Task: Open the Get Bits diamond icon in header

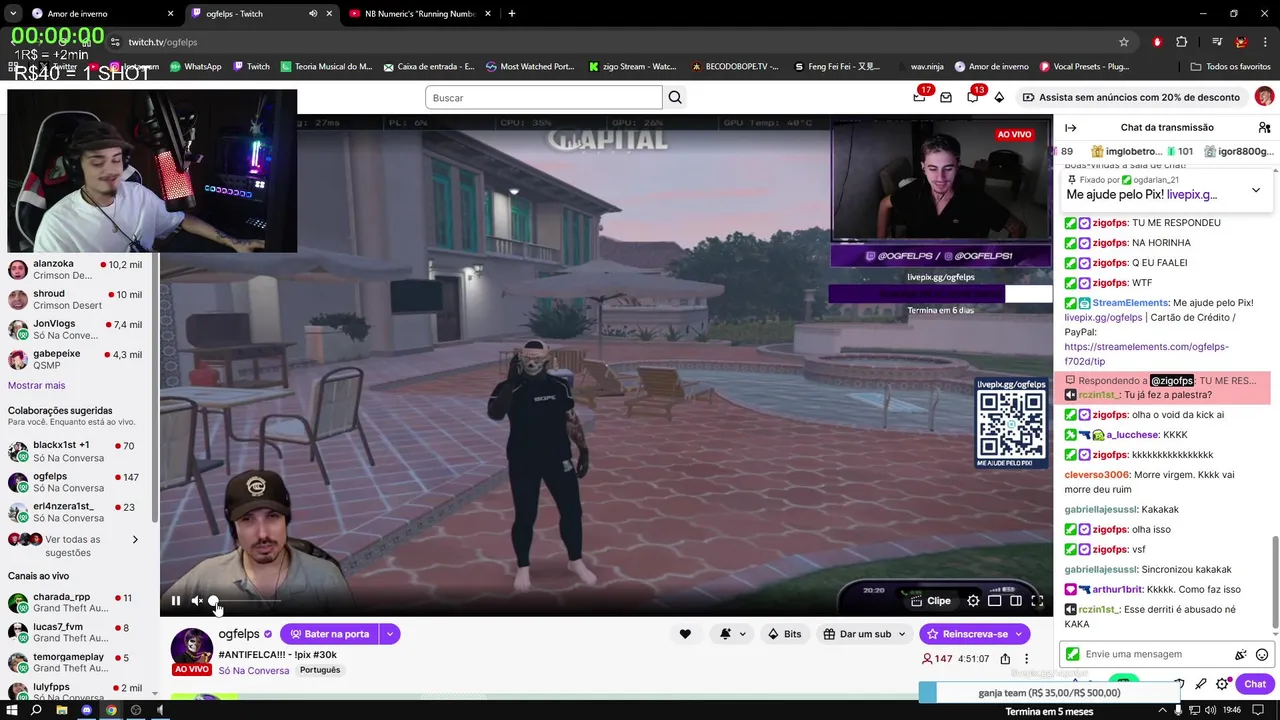Action: pos(999,97)
